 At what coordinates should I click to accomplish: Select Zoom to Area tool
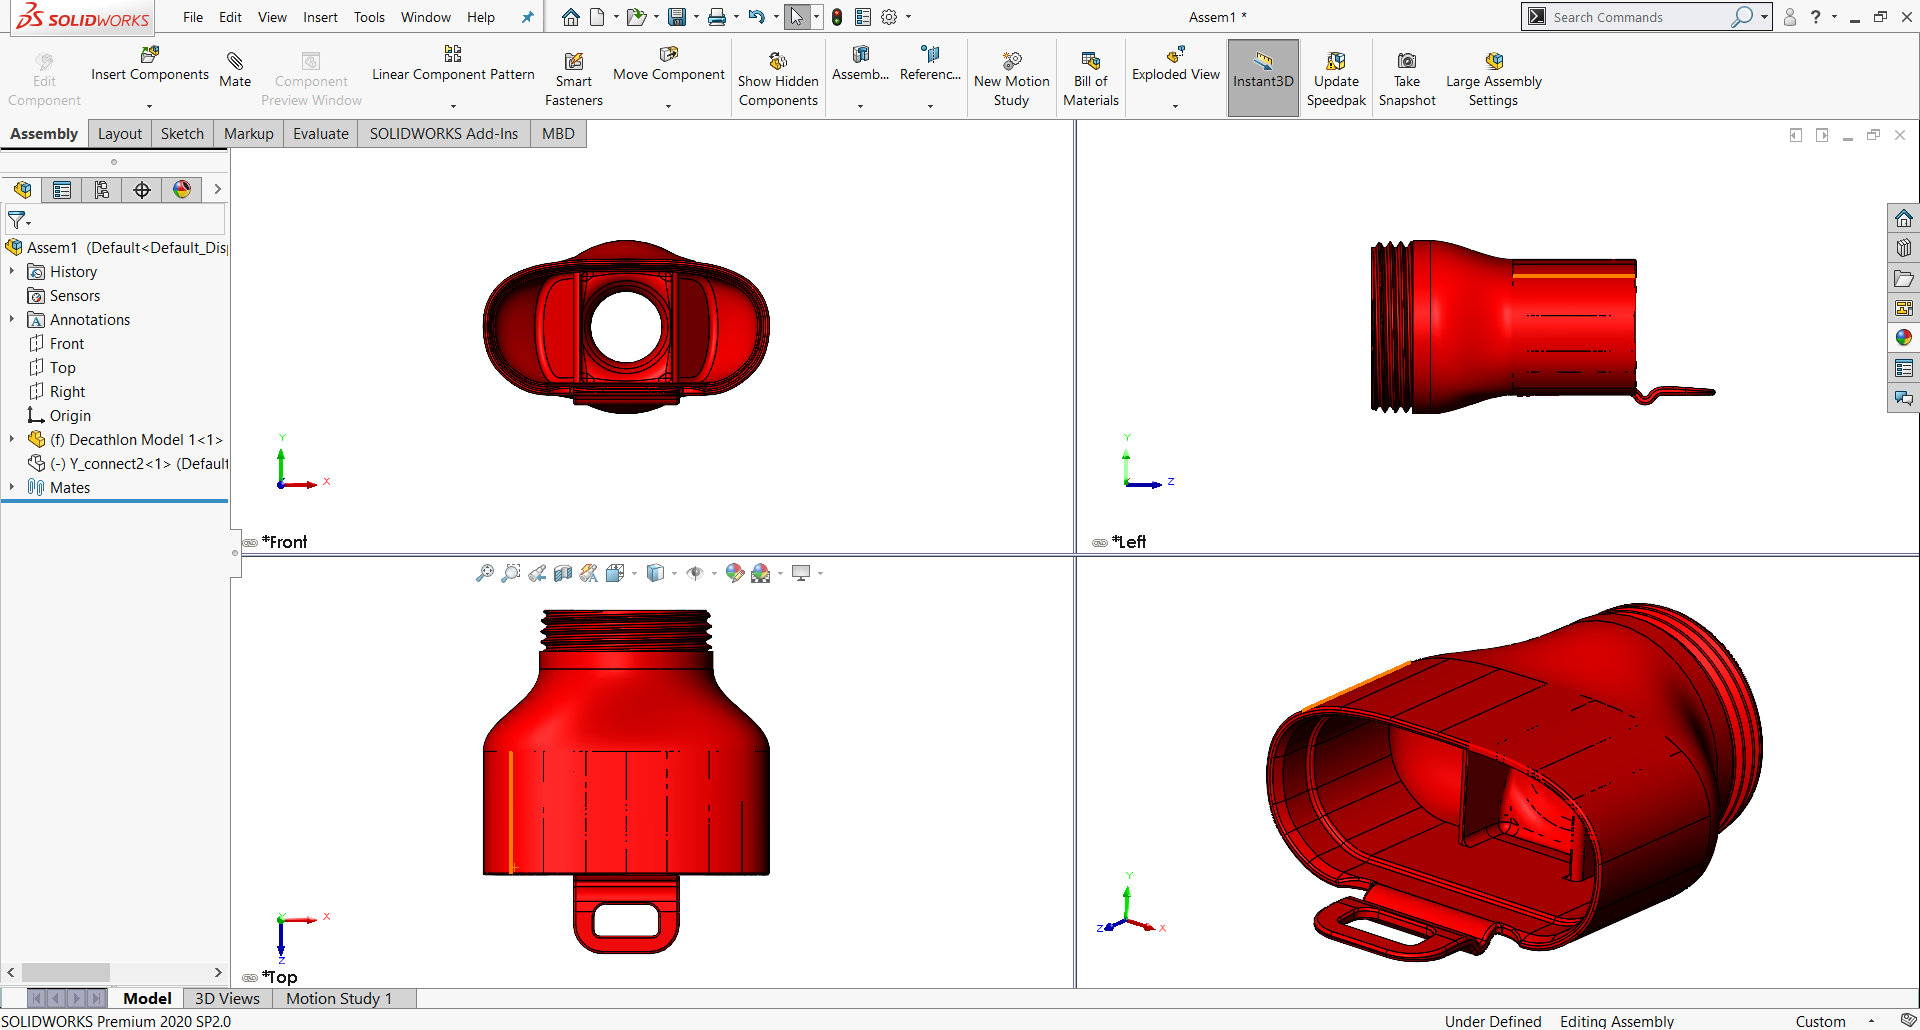[x=511, y=573]
